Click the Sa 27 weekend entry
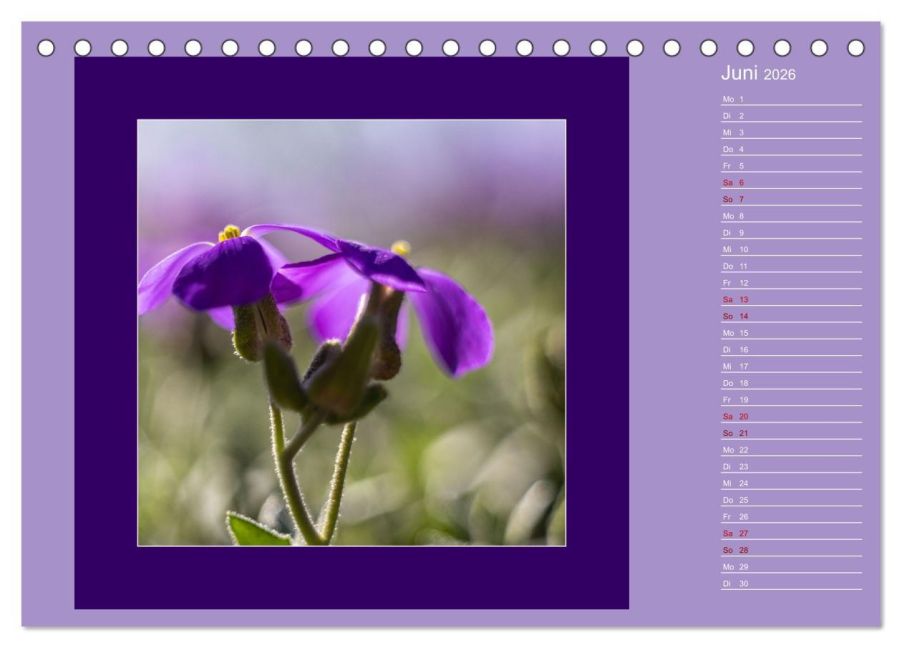This screenshot has width=902, height=648. pos(735,533)
